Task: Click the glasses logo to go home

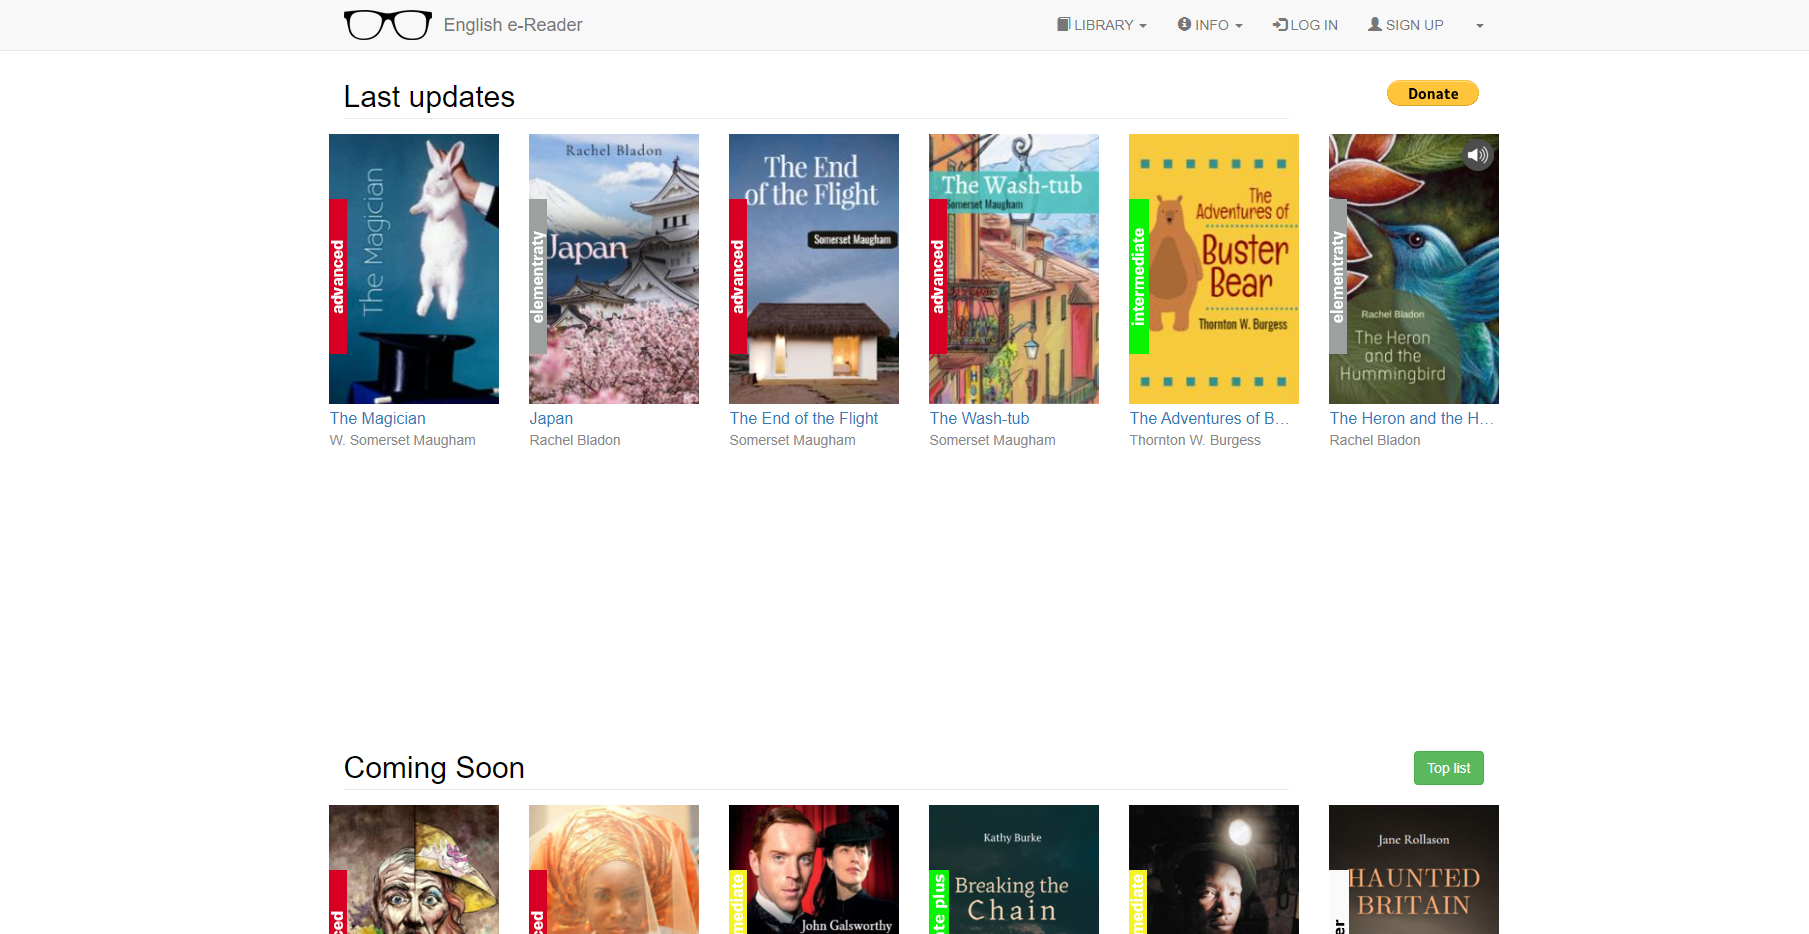Action: (x=387, y=23)
